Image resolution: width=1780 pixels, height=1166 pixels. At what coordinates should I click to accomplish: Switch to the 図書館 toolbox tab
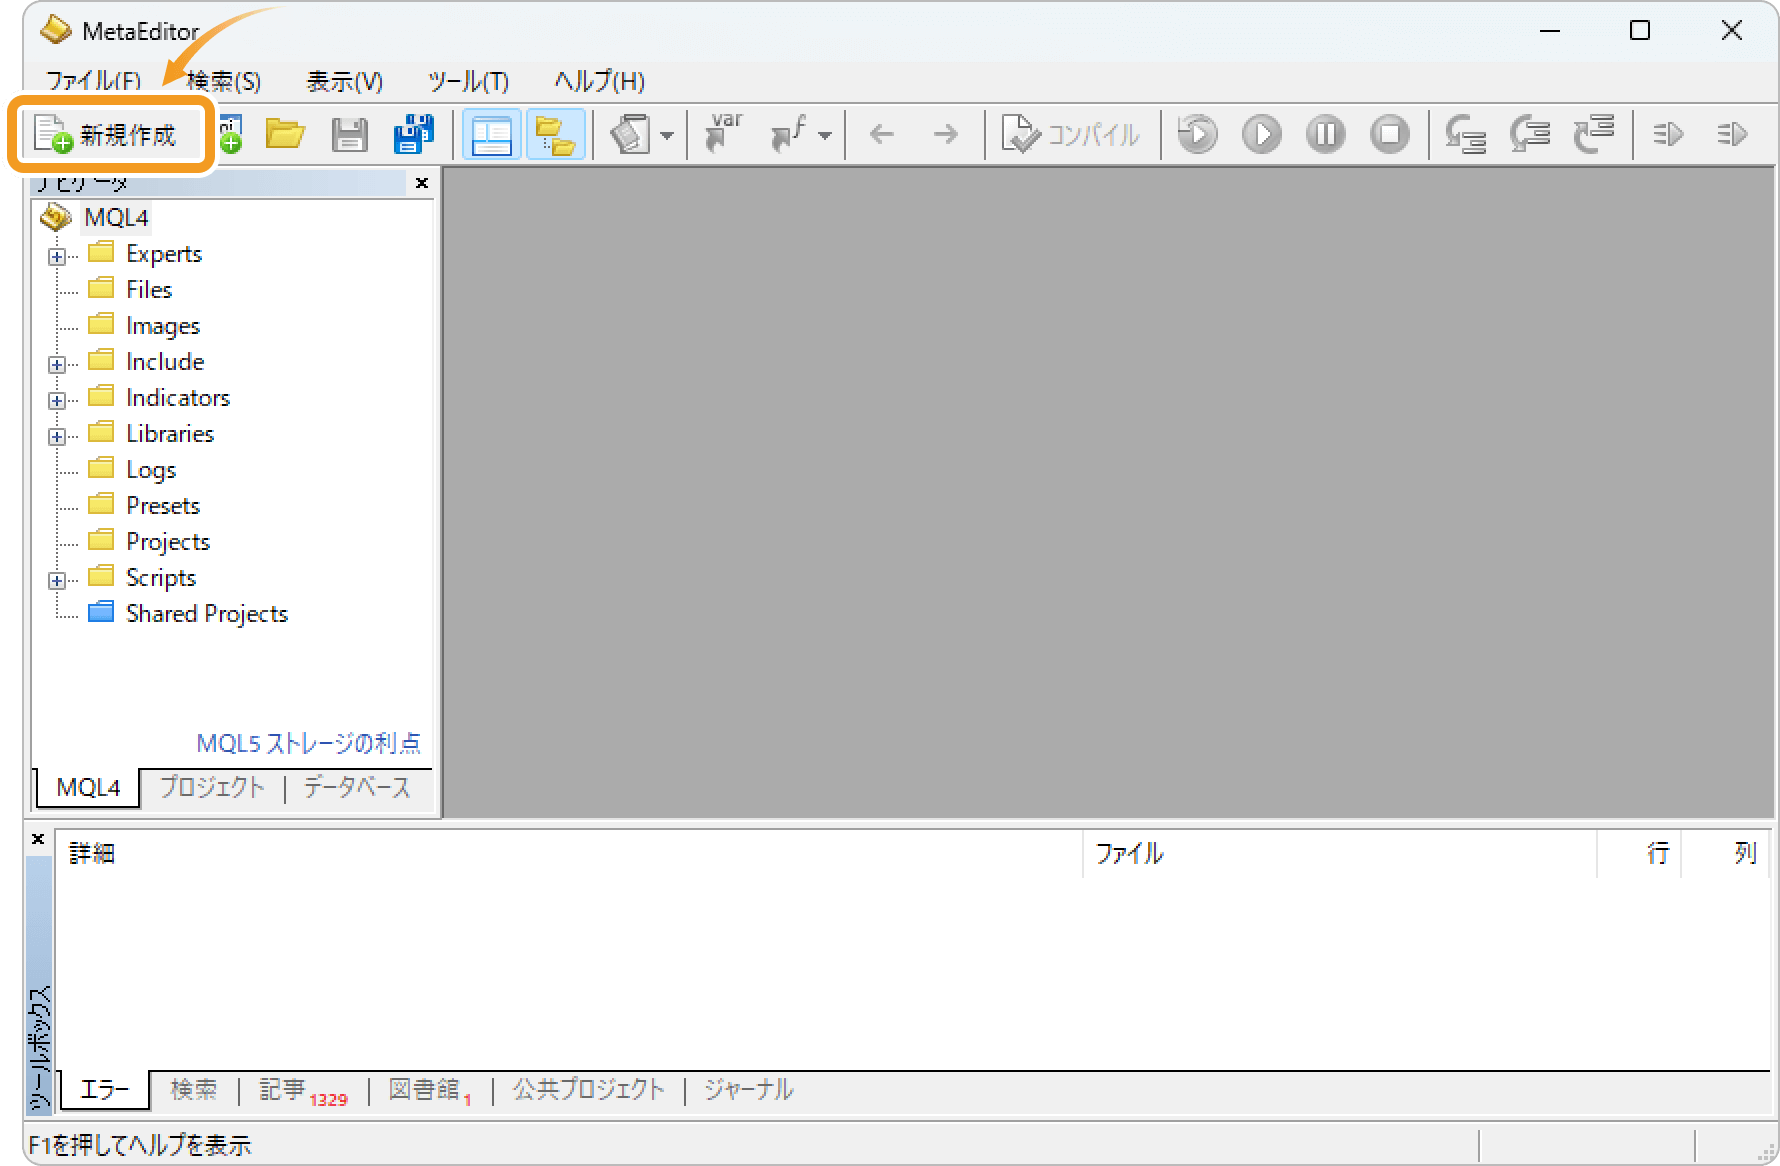430,1090
